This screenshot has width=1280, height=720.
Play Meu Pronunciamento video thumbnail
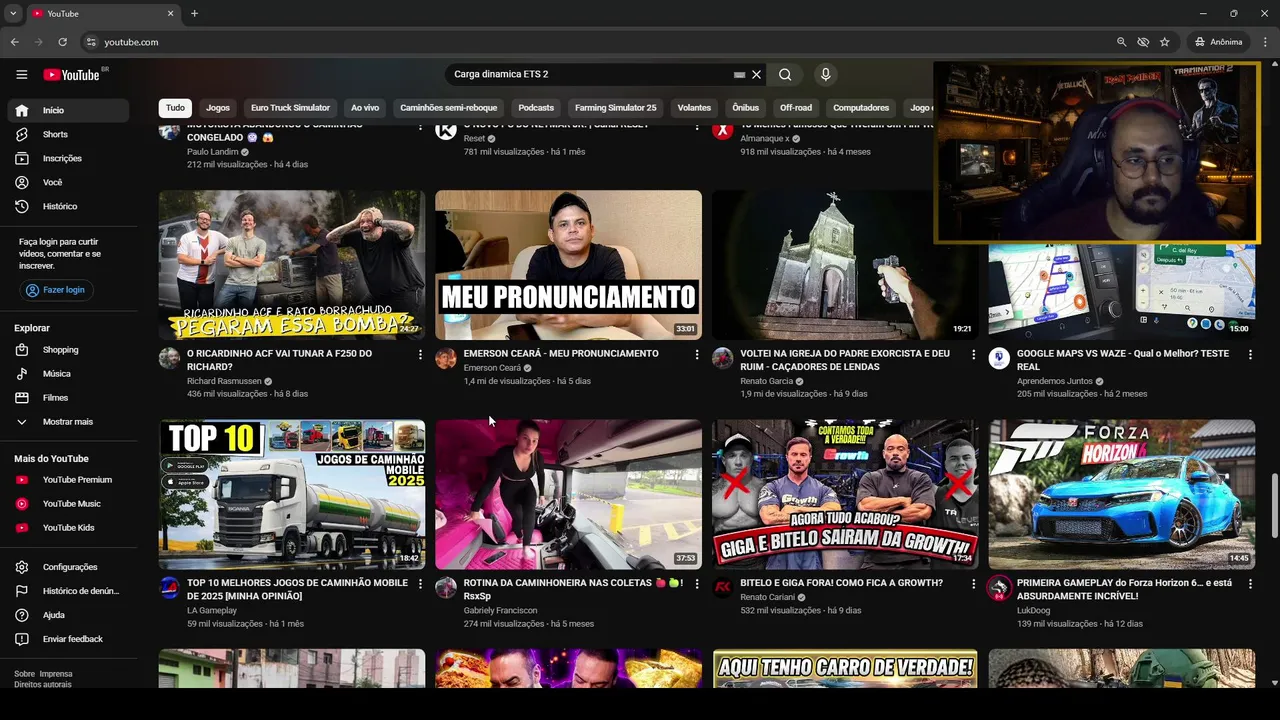pyautogui.click(x=568, y=265)
